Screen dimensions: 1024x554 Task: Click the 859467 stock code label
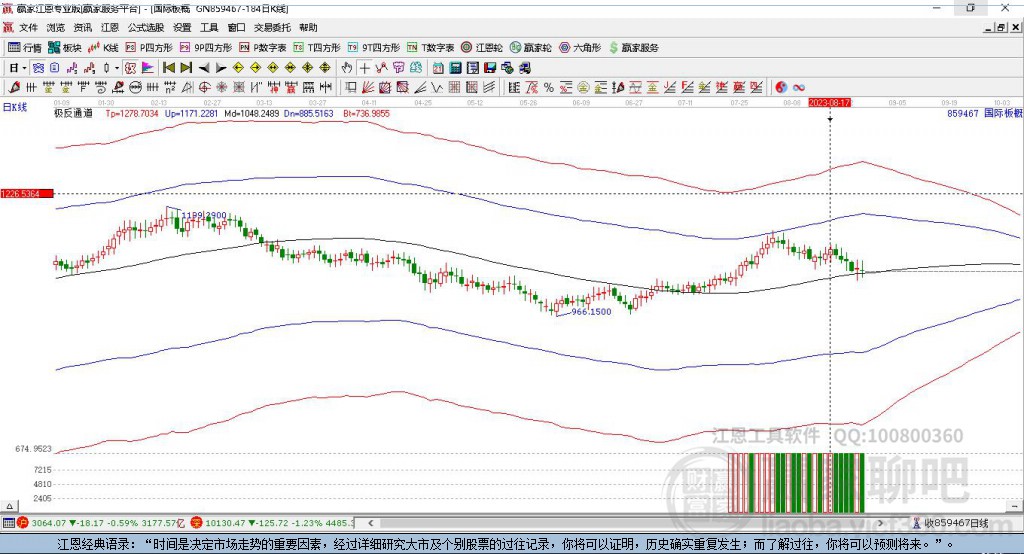coord(963,114)
